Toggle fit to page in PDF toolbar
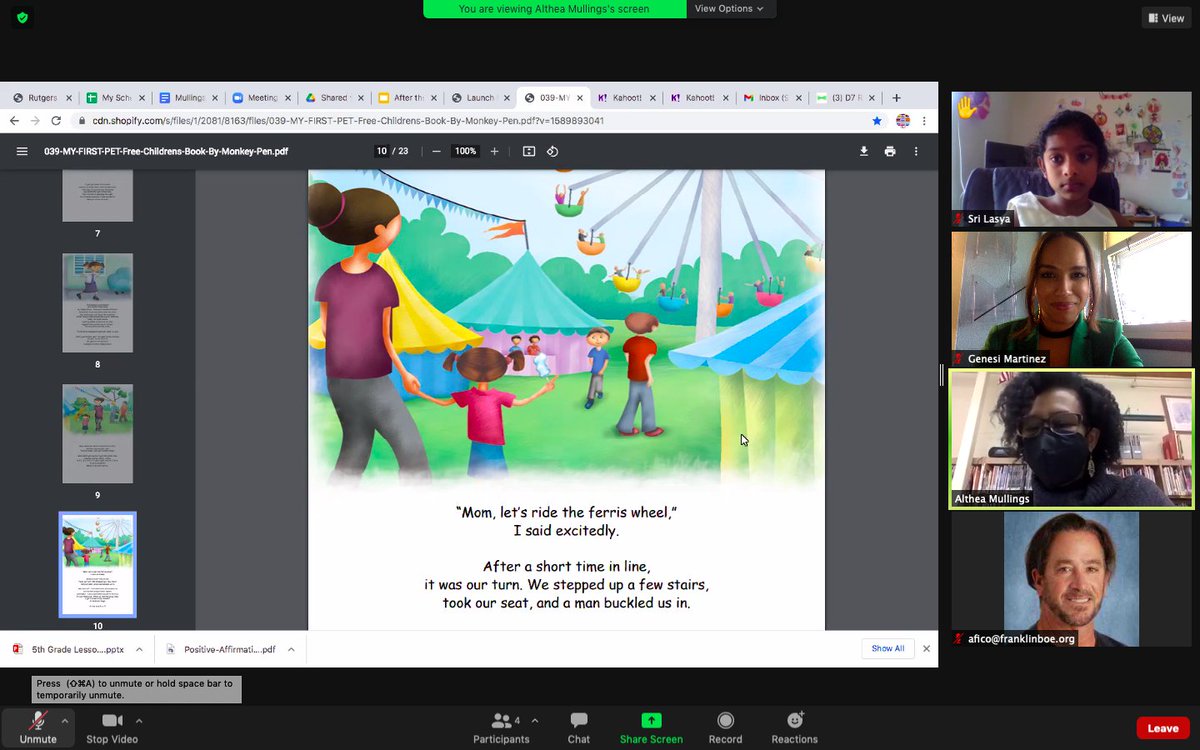This screenshot has width=1200, height=750. click(529, 151)
